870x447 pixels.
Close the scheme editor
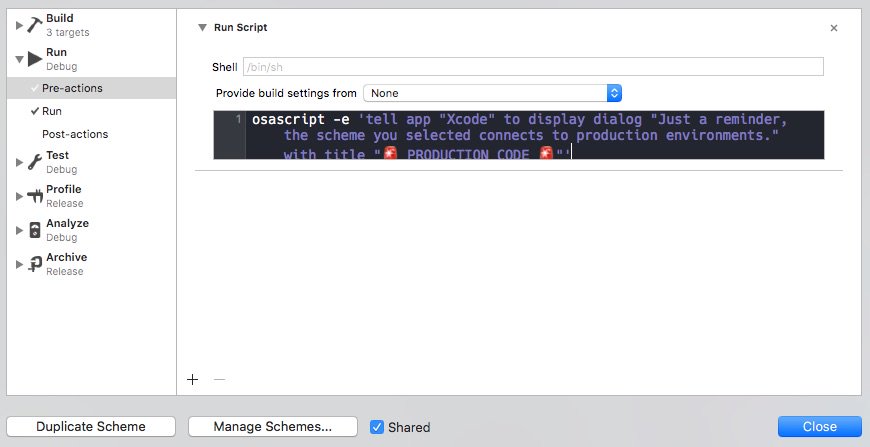point(820,426)
